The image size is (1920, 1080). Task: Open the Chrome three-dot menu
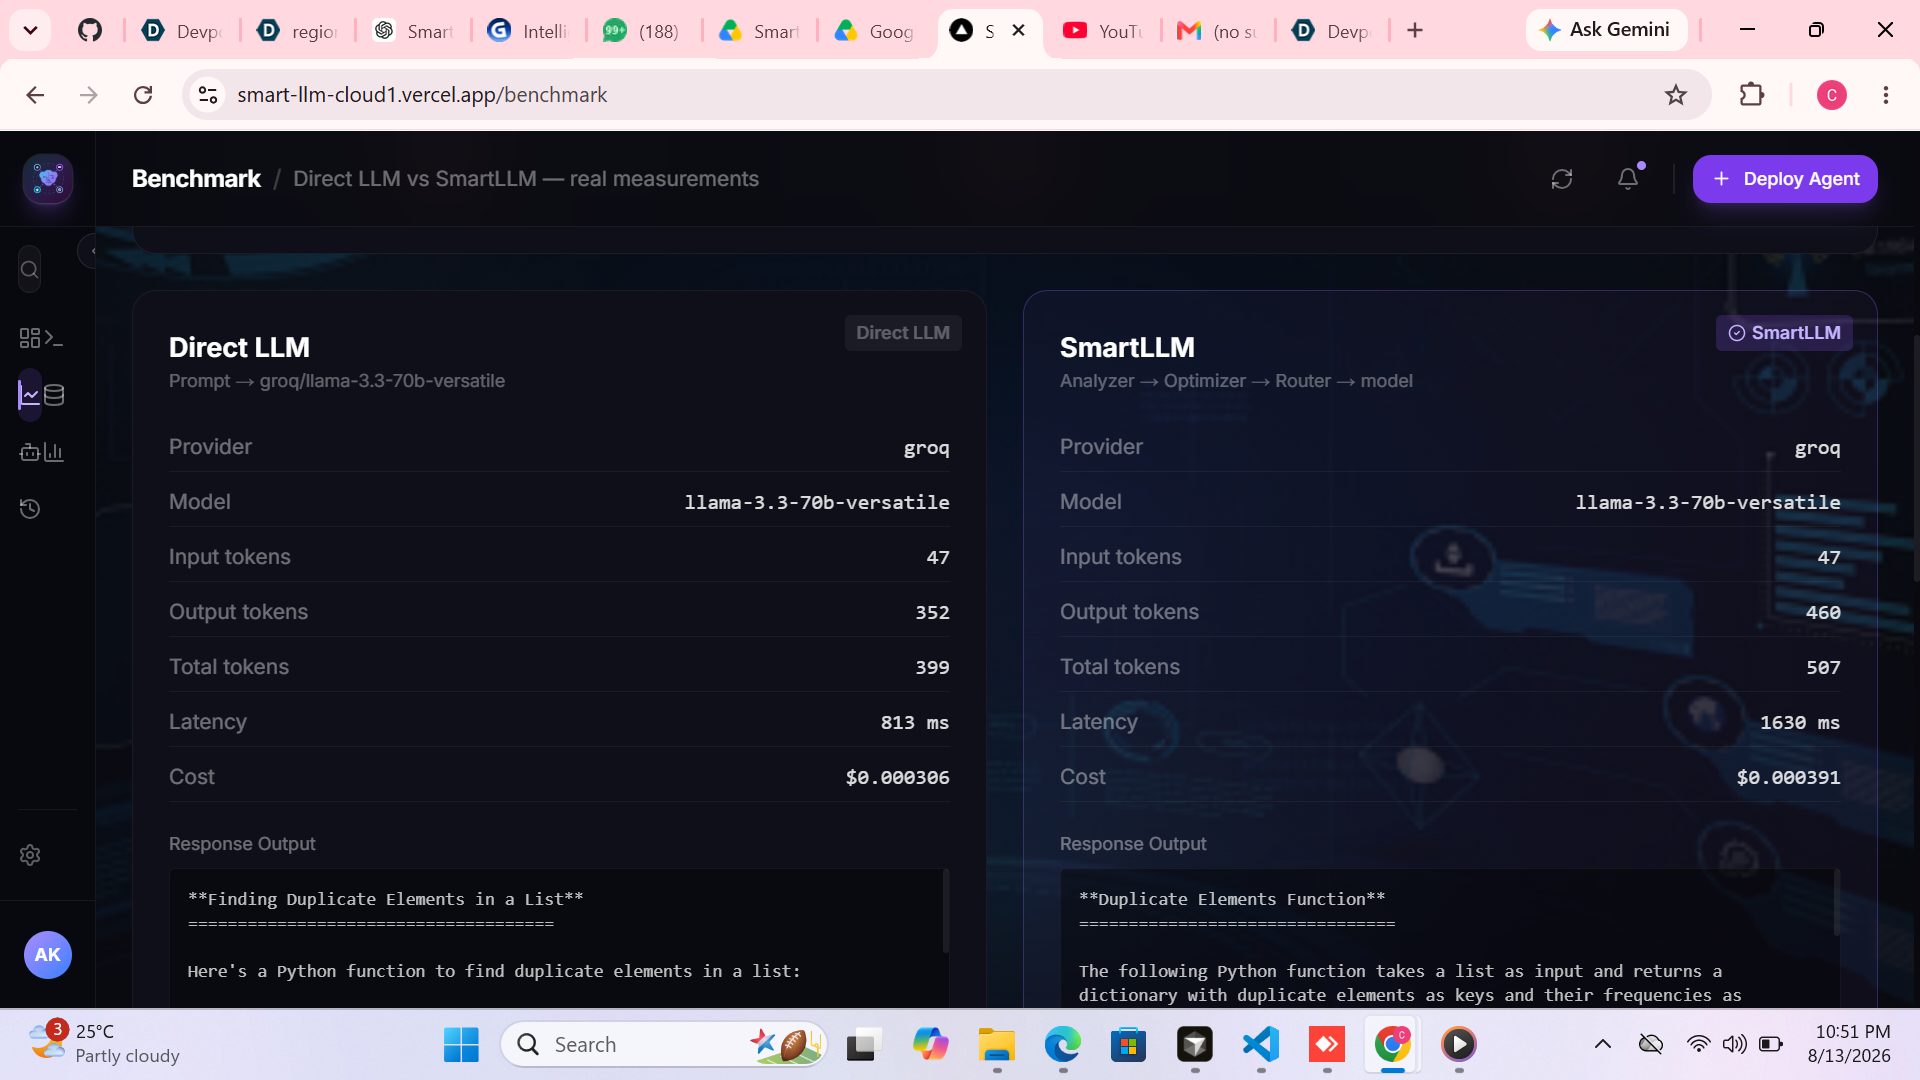pos(1886,95)
